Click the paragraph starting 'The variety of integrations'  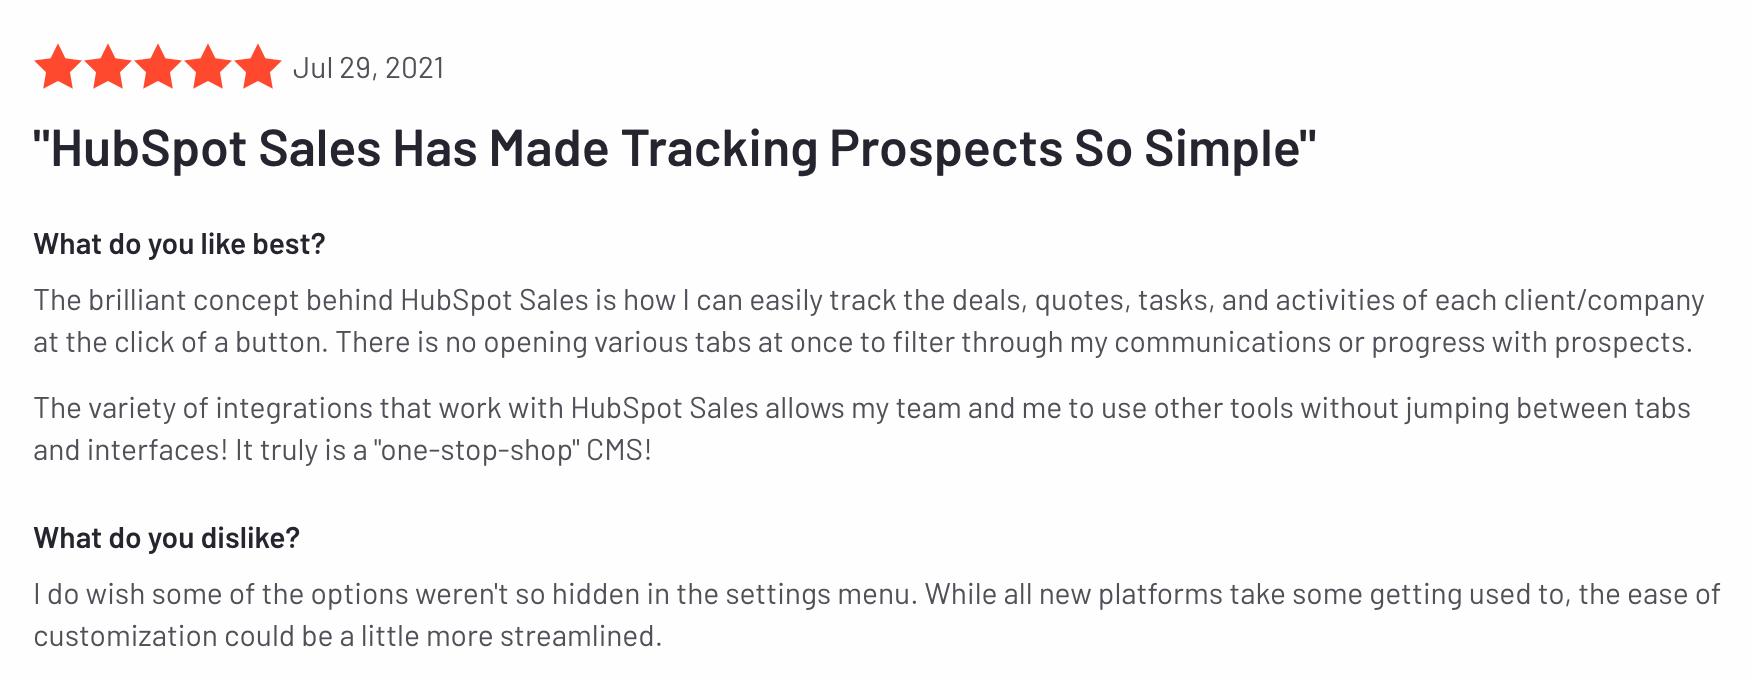click(x=862, y=429)
